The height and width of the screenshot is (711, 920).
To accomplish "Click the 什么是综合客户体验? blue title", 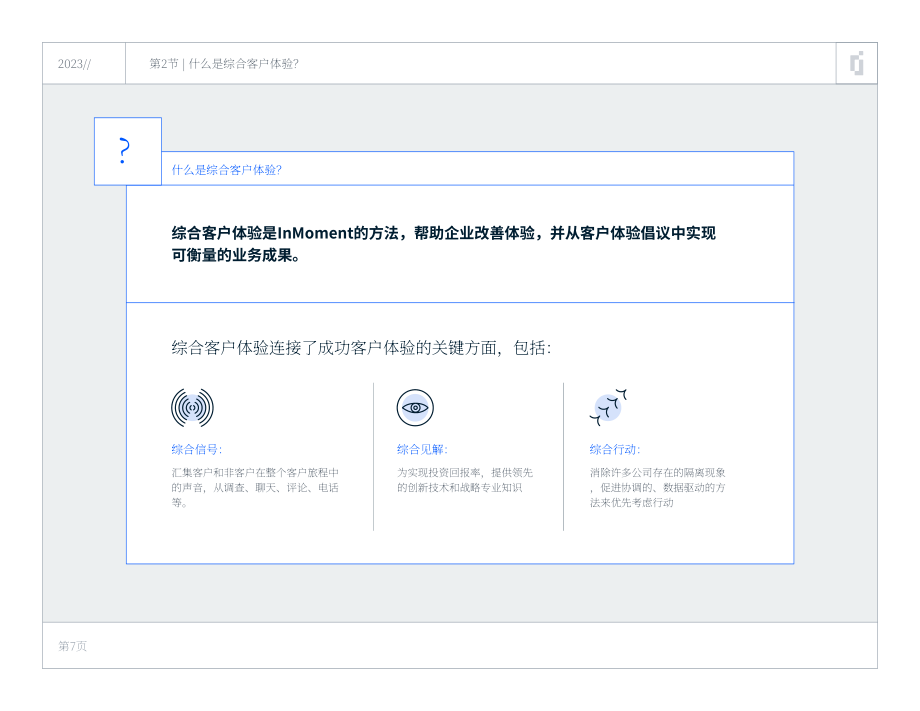I will [x=226, y=170].
